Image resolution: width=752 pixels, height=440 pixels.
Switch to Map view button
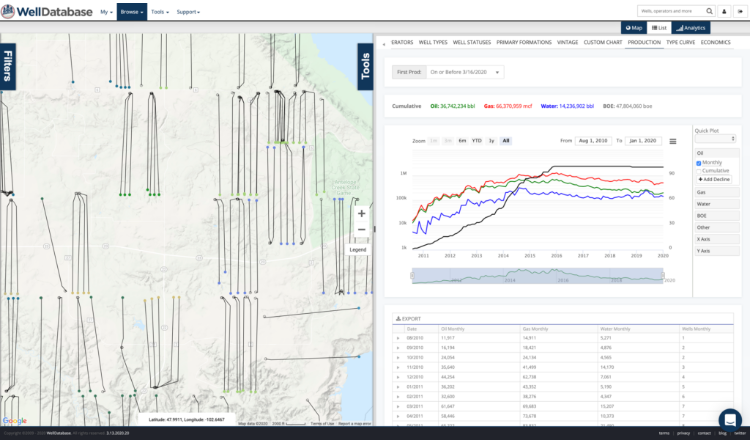click(x=634, y=28)
